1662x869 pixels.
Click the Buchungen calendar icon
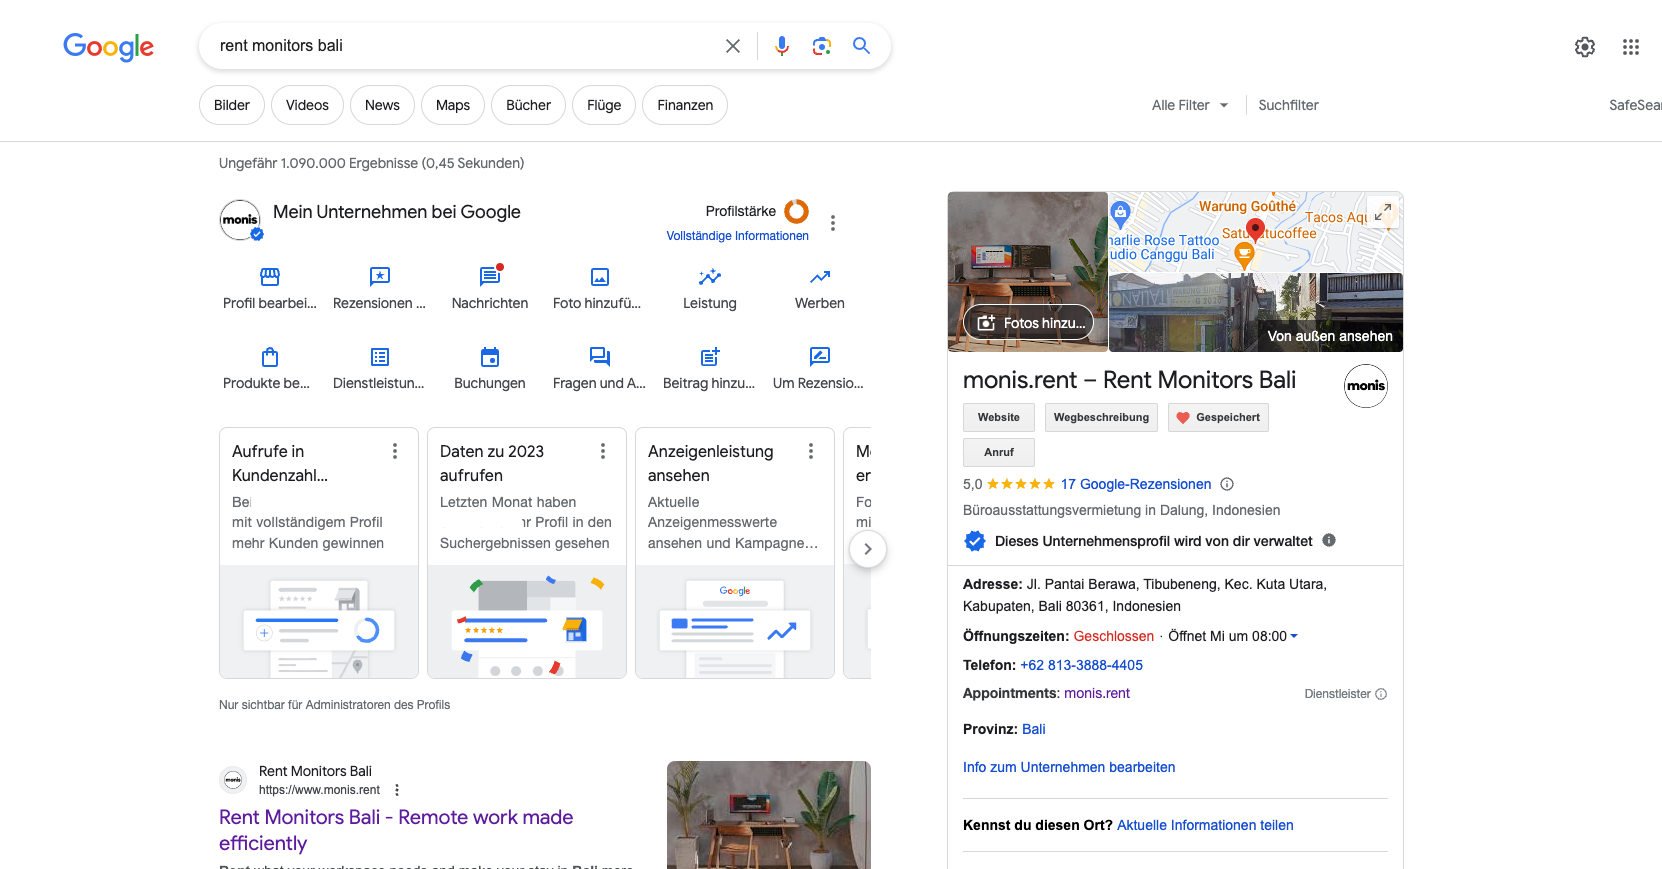490,357
